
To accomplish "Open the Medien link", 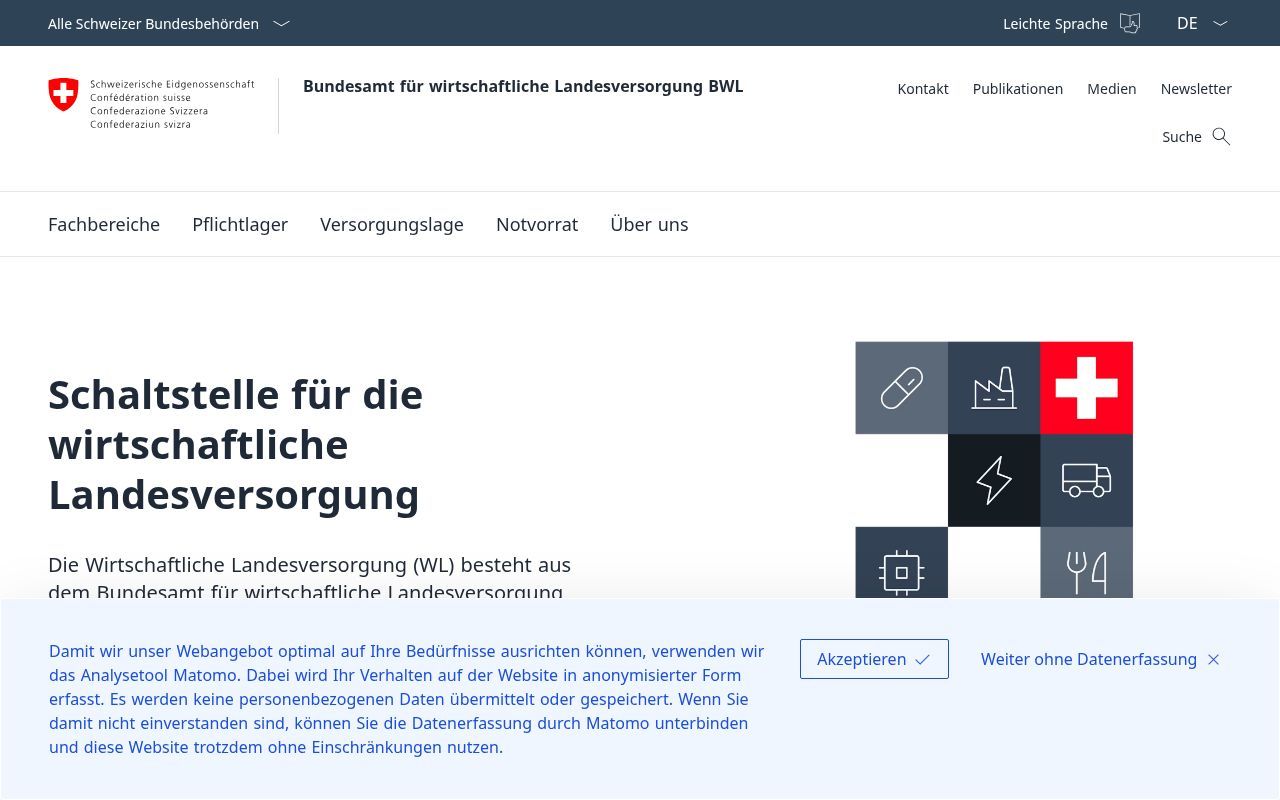I will tap(1112, 89).
